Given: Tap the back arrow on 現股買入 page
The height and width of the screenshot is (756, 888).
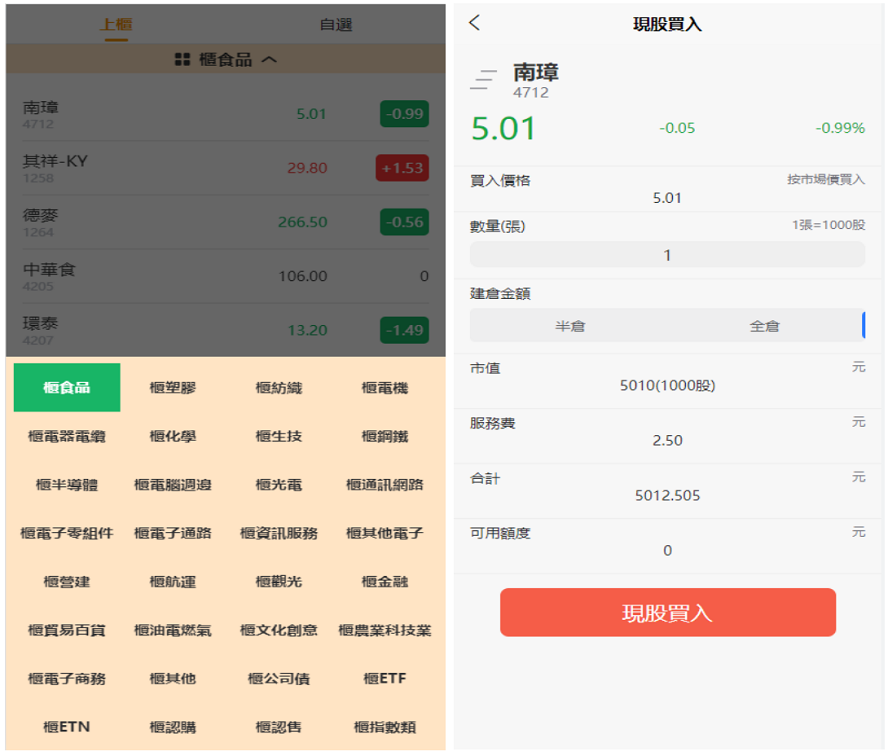Looking at the screenshot, I should coord(474,23).
